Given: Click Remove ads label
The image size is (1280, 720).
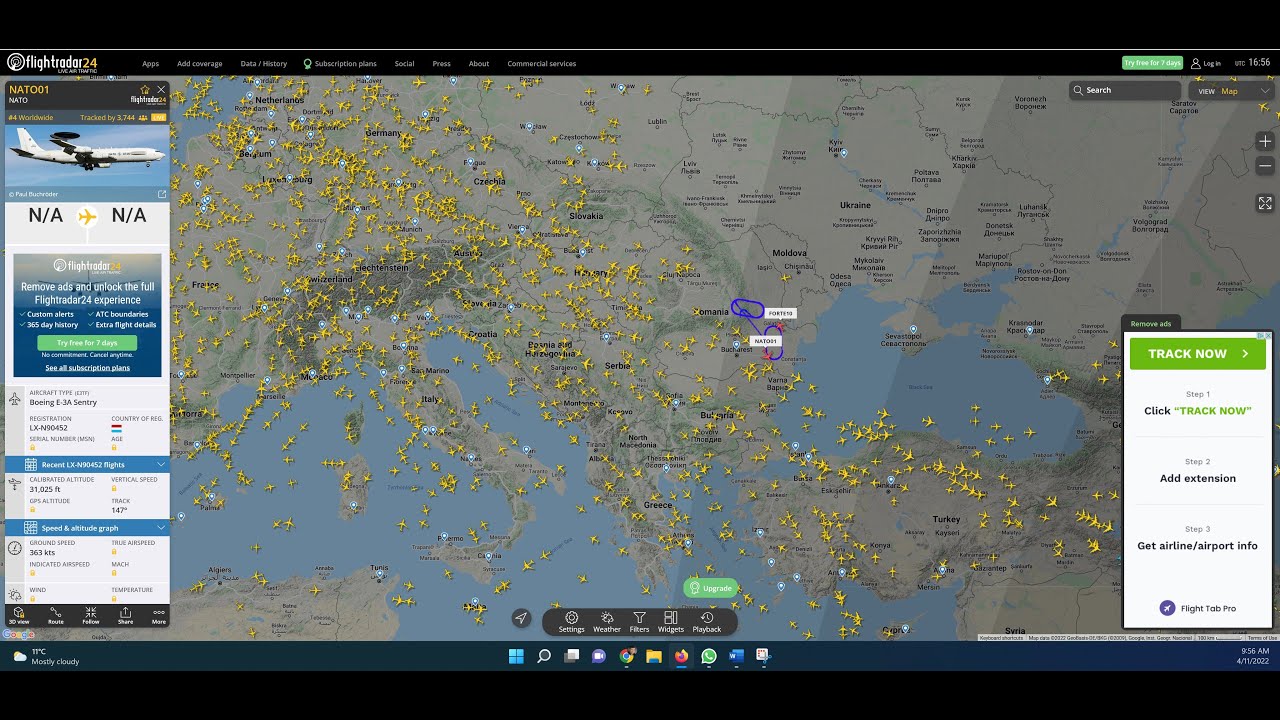Looking at the screenshot, I should point(1151,323).
